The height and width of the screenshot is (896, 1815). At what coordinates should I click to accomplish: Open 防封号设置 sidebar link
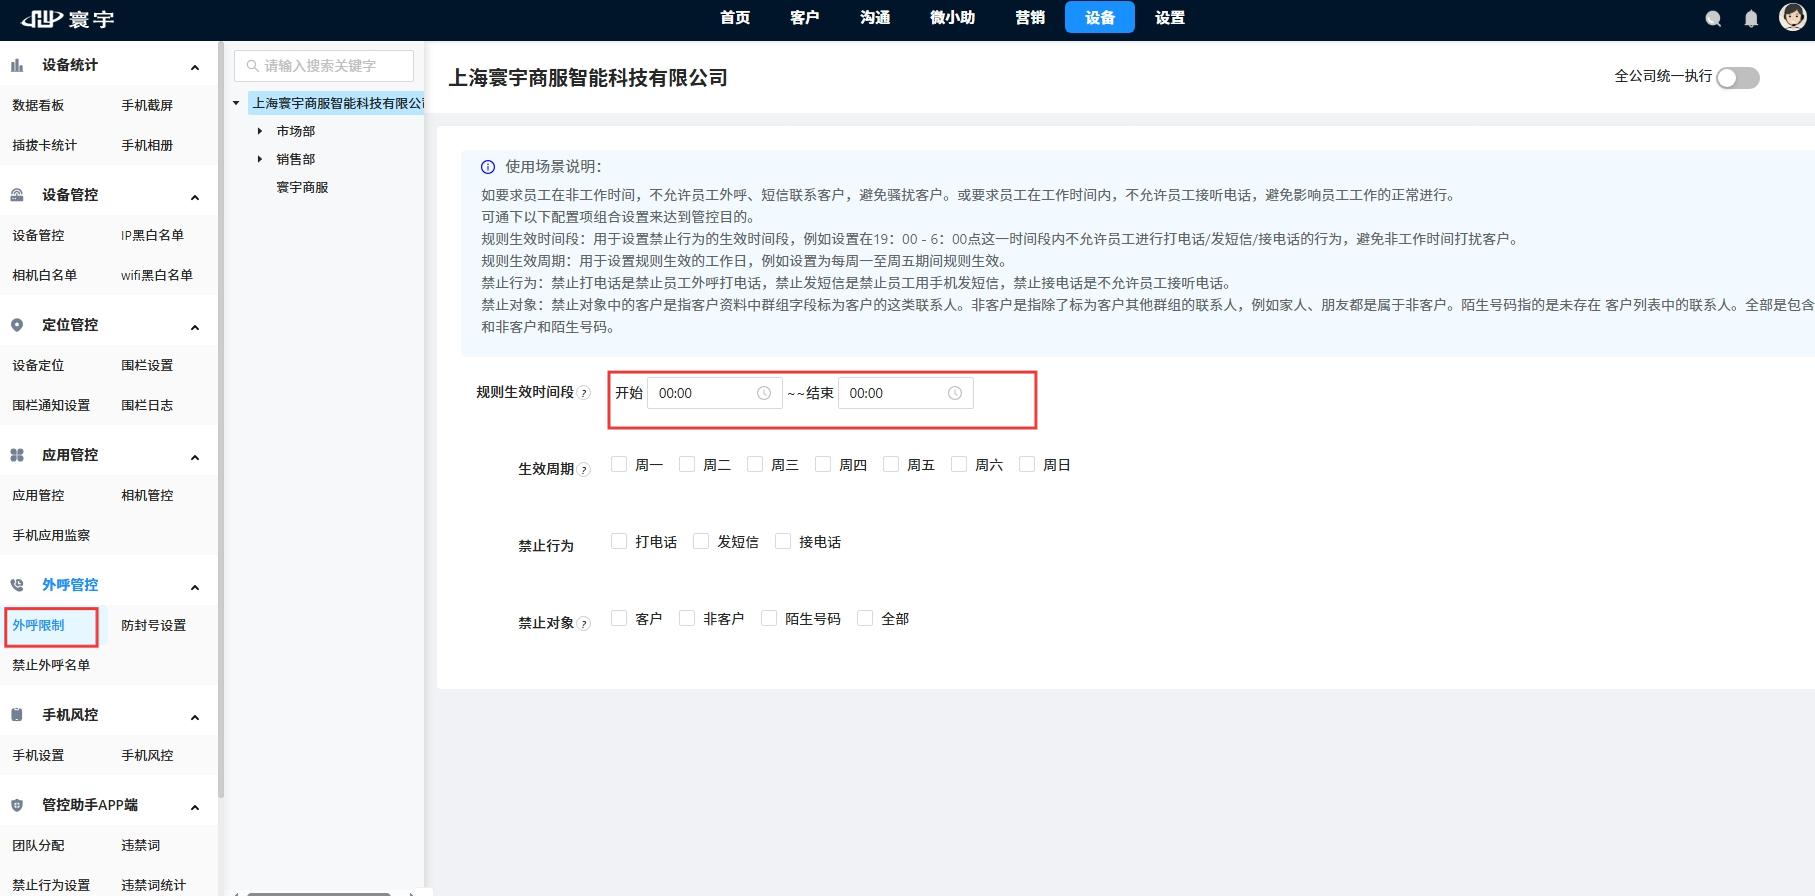[153, 625]
